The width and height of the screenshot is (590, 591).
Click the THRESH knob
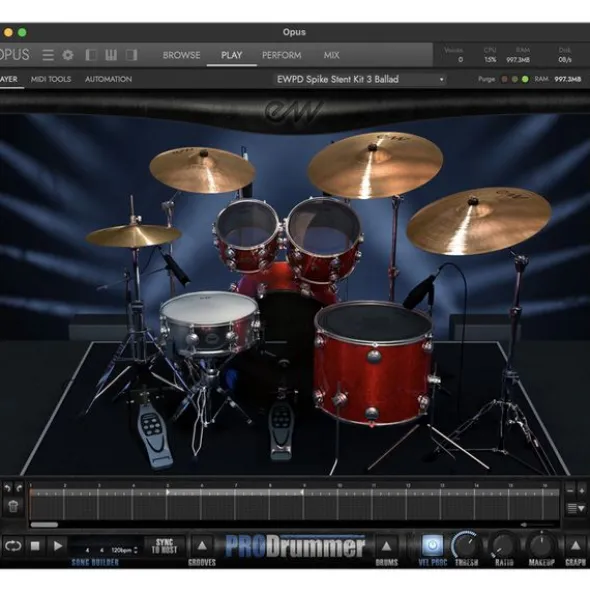(466, 545)
